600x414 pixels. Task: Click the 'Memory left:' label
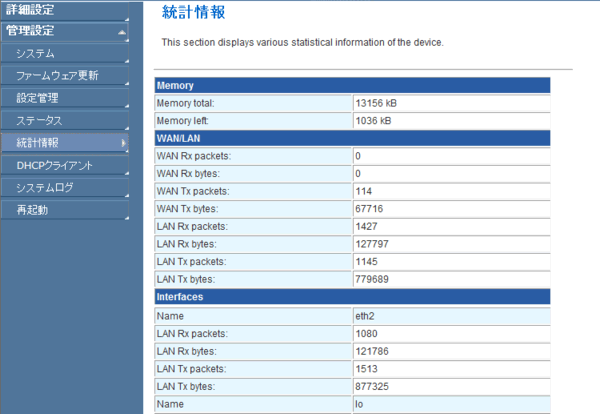pyautogui.click(x=182, y=121)
